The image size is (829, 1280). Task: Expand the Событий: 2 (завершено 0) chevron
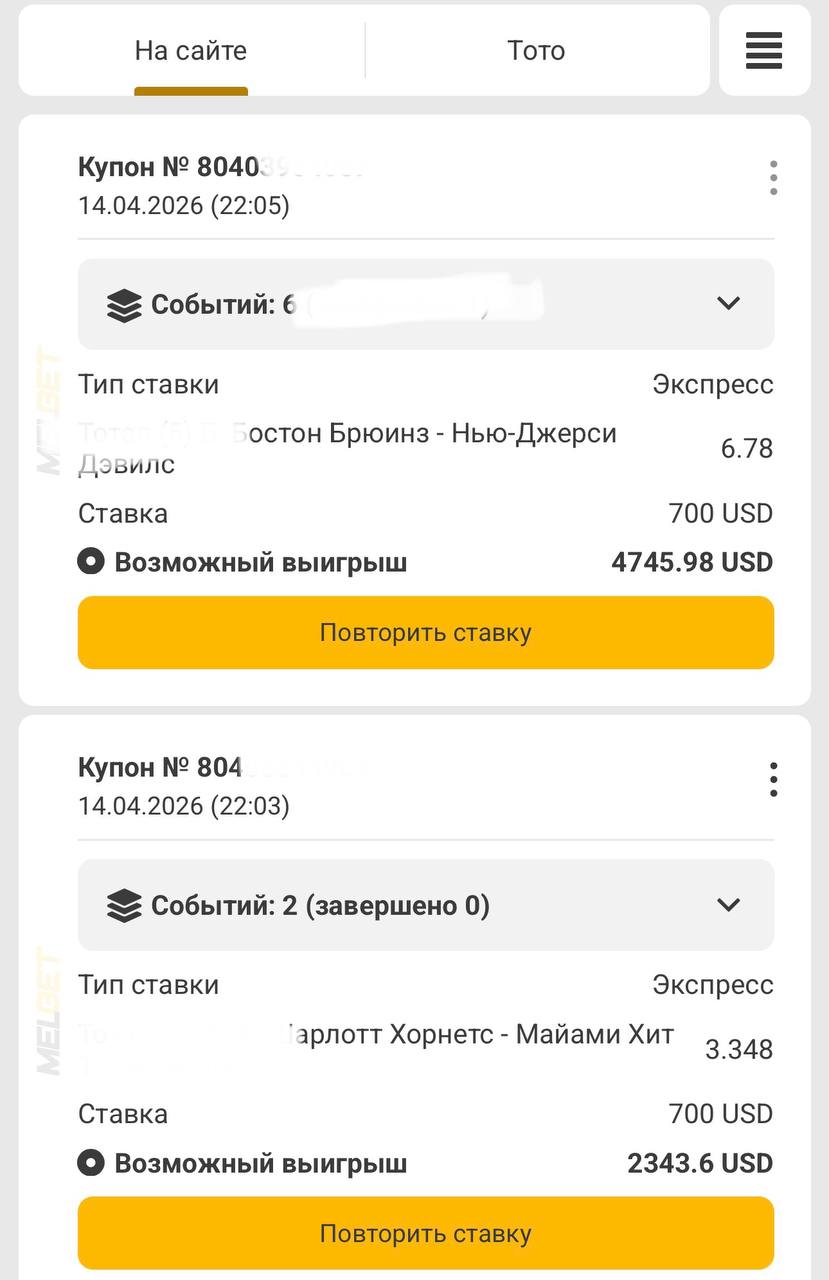coord(729,905)
